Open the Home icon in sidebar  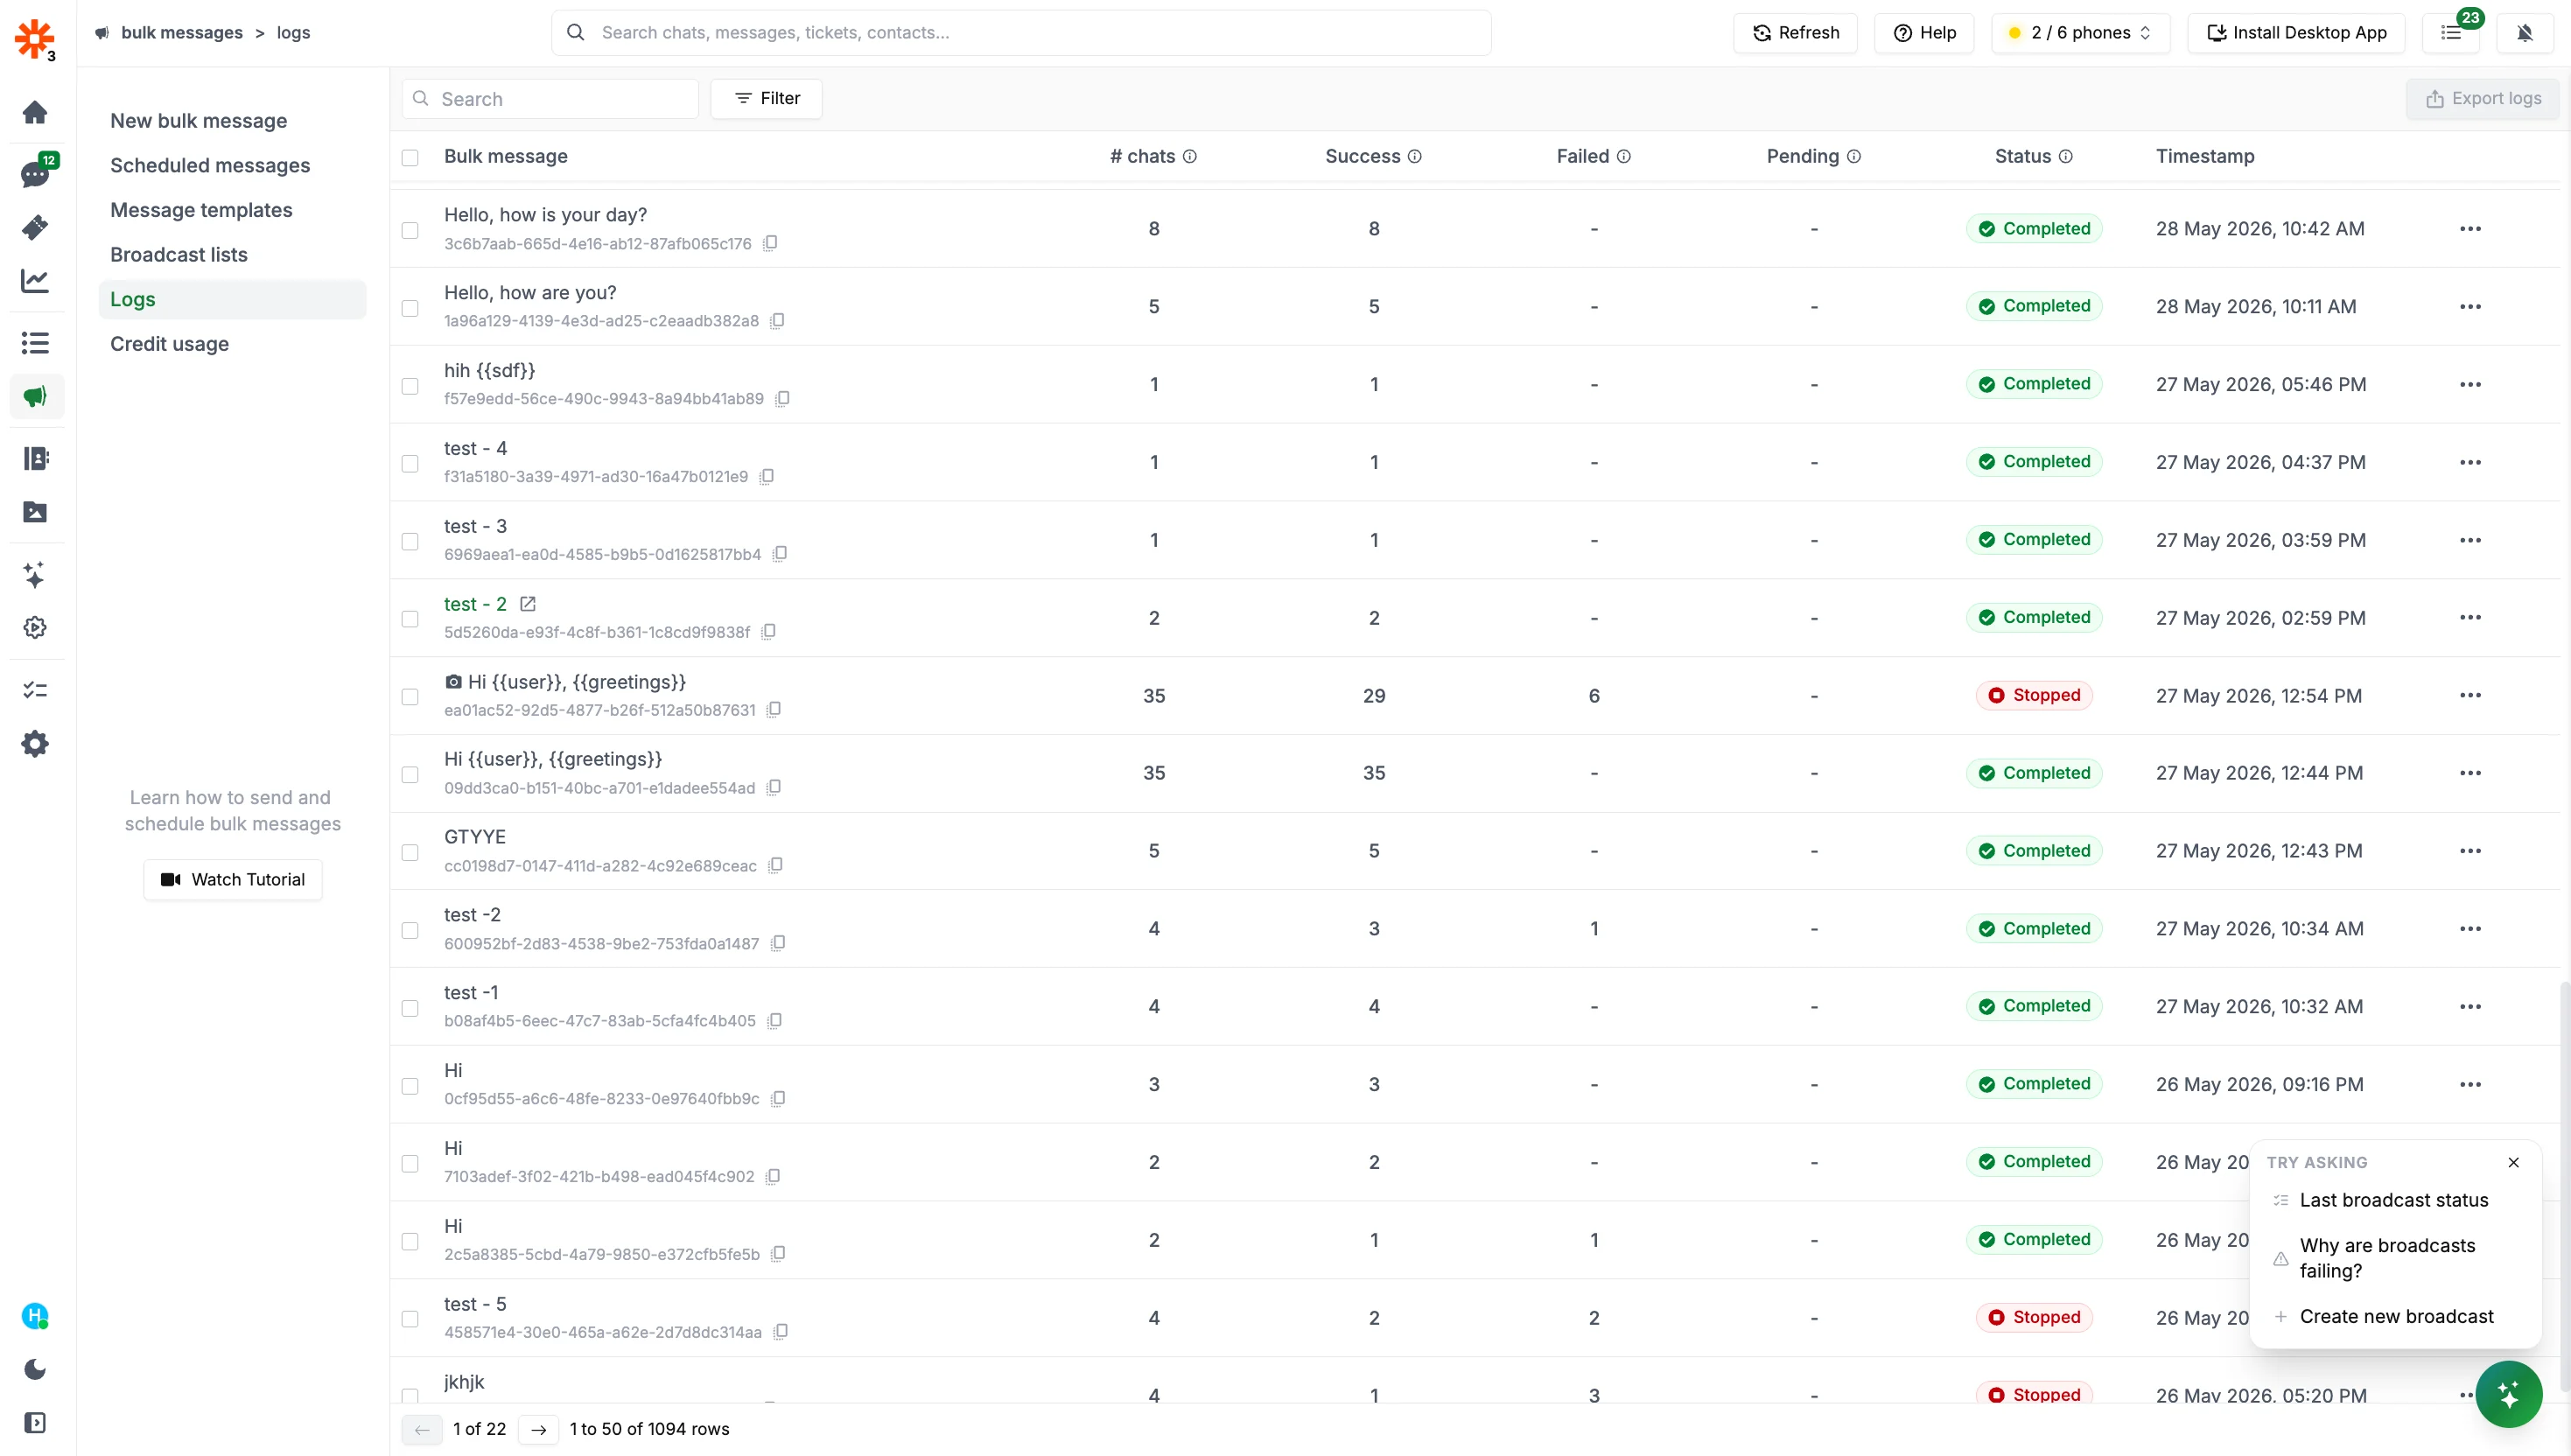click(35, 112)
